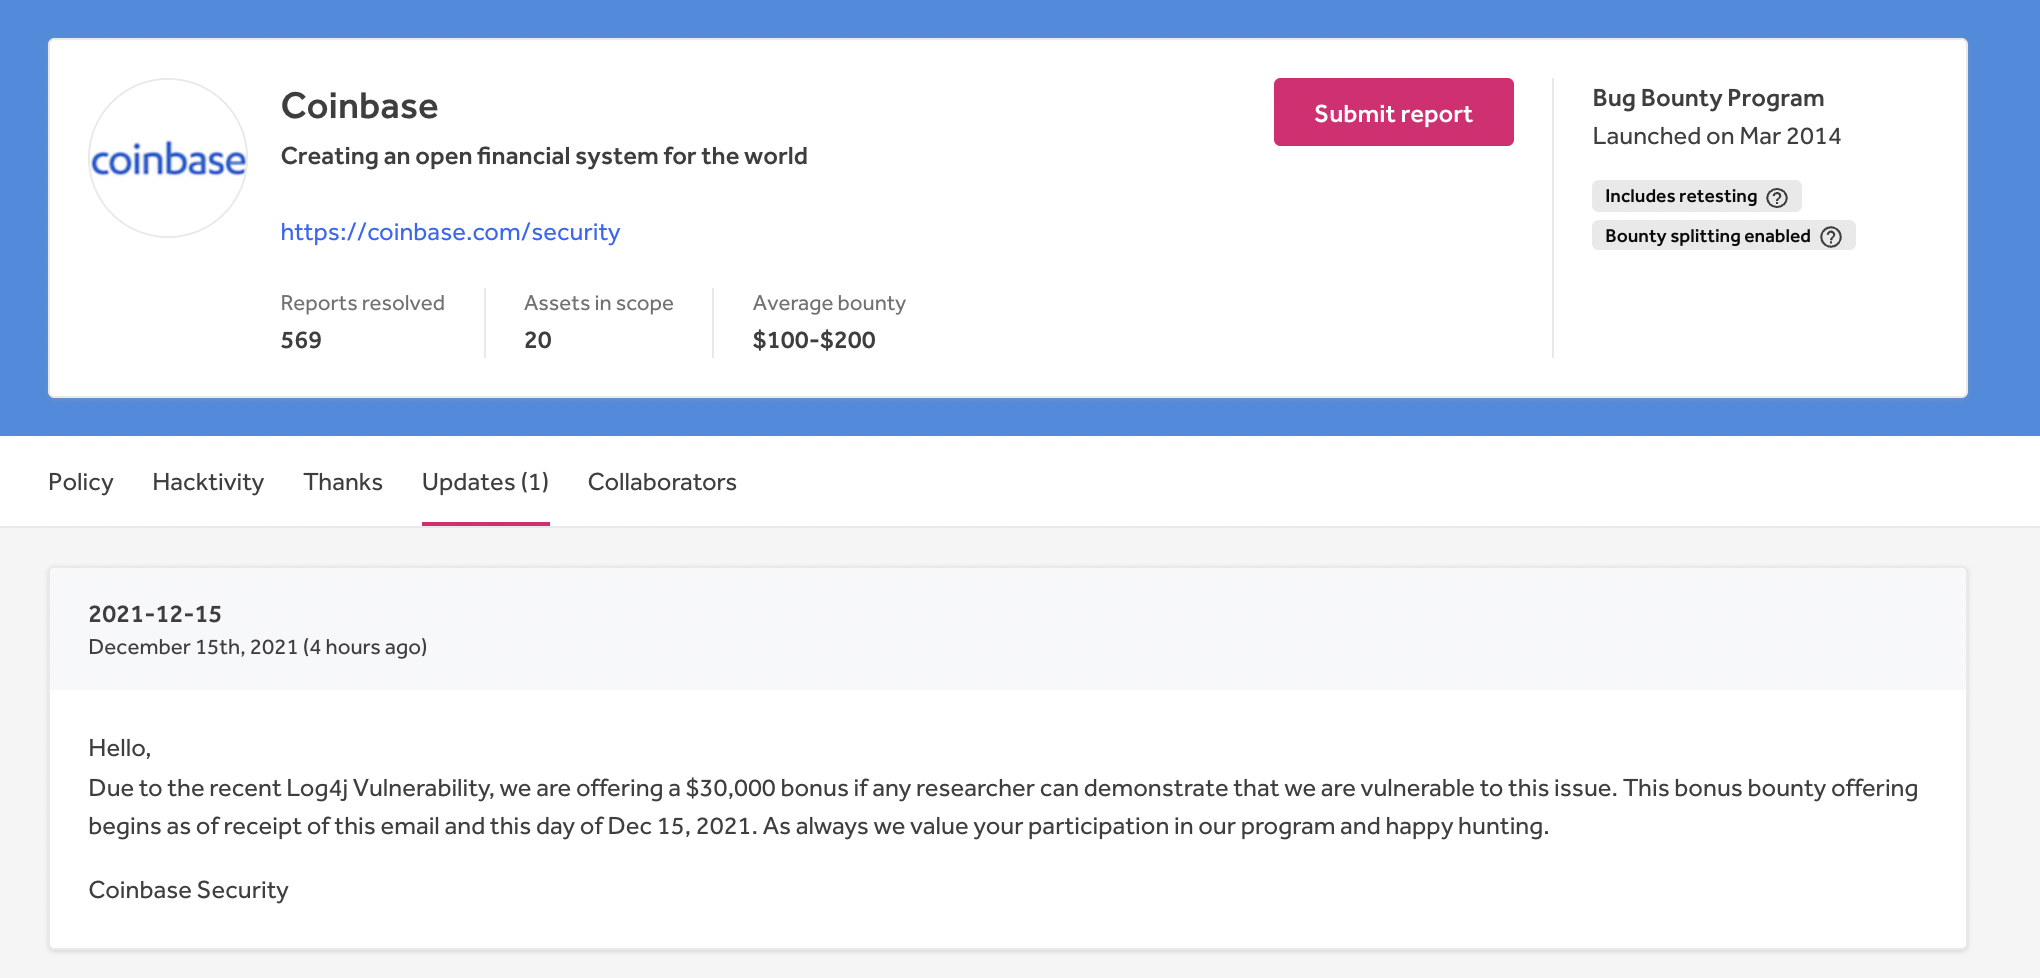Click the Submit report button
The width and height of the screenshot is (2040, 978).
[1393, 112]
